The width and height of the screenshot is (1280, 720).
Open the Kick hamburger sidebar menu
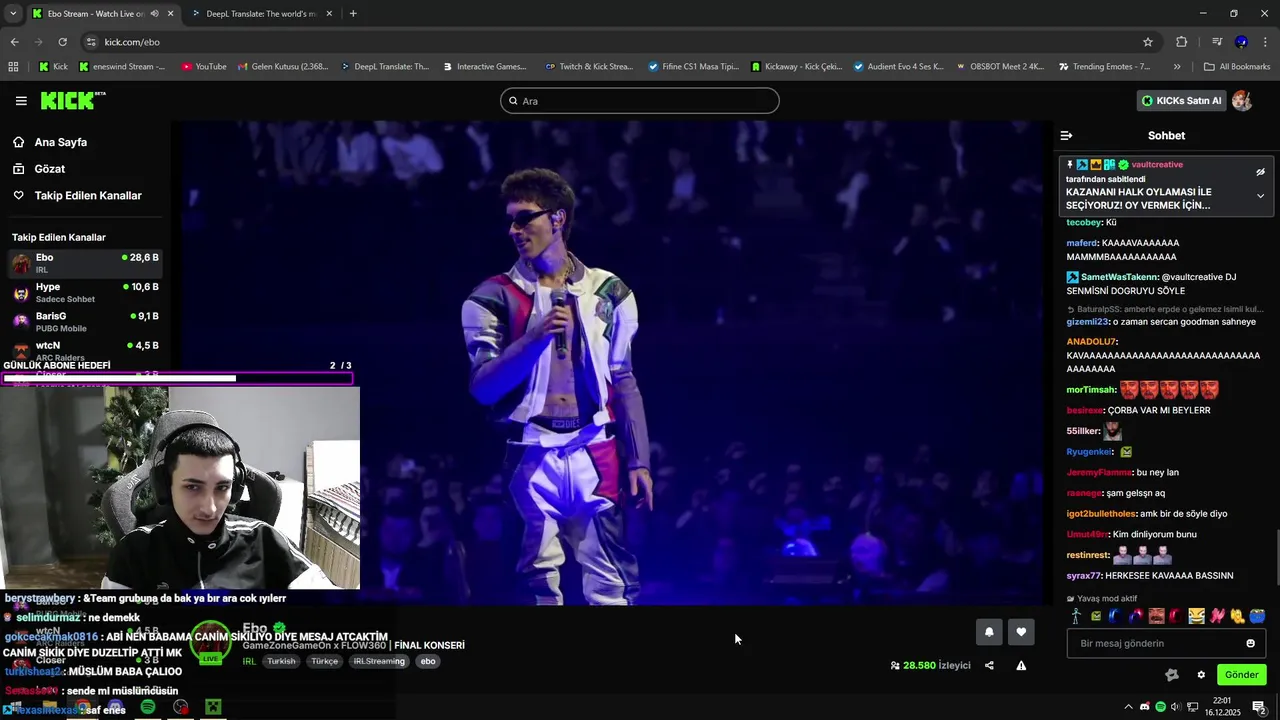coord(21,101)
